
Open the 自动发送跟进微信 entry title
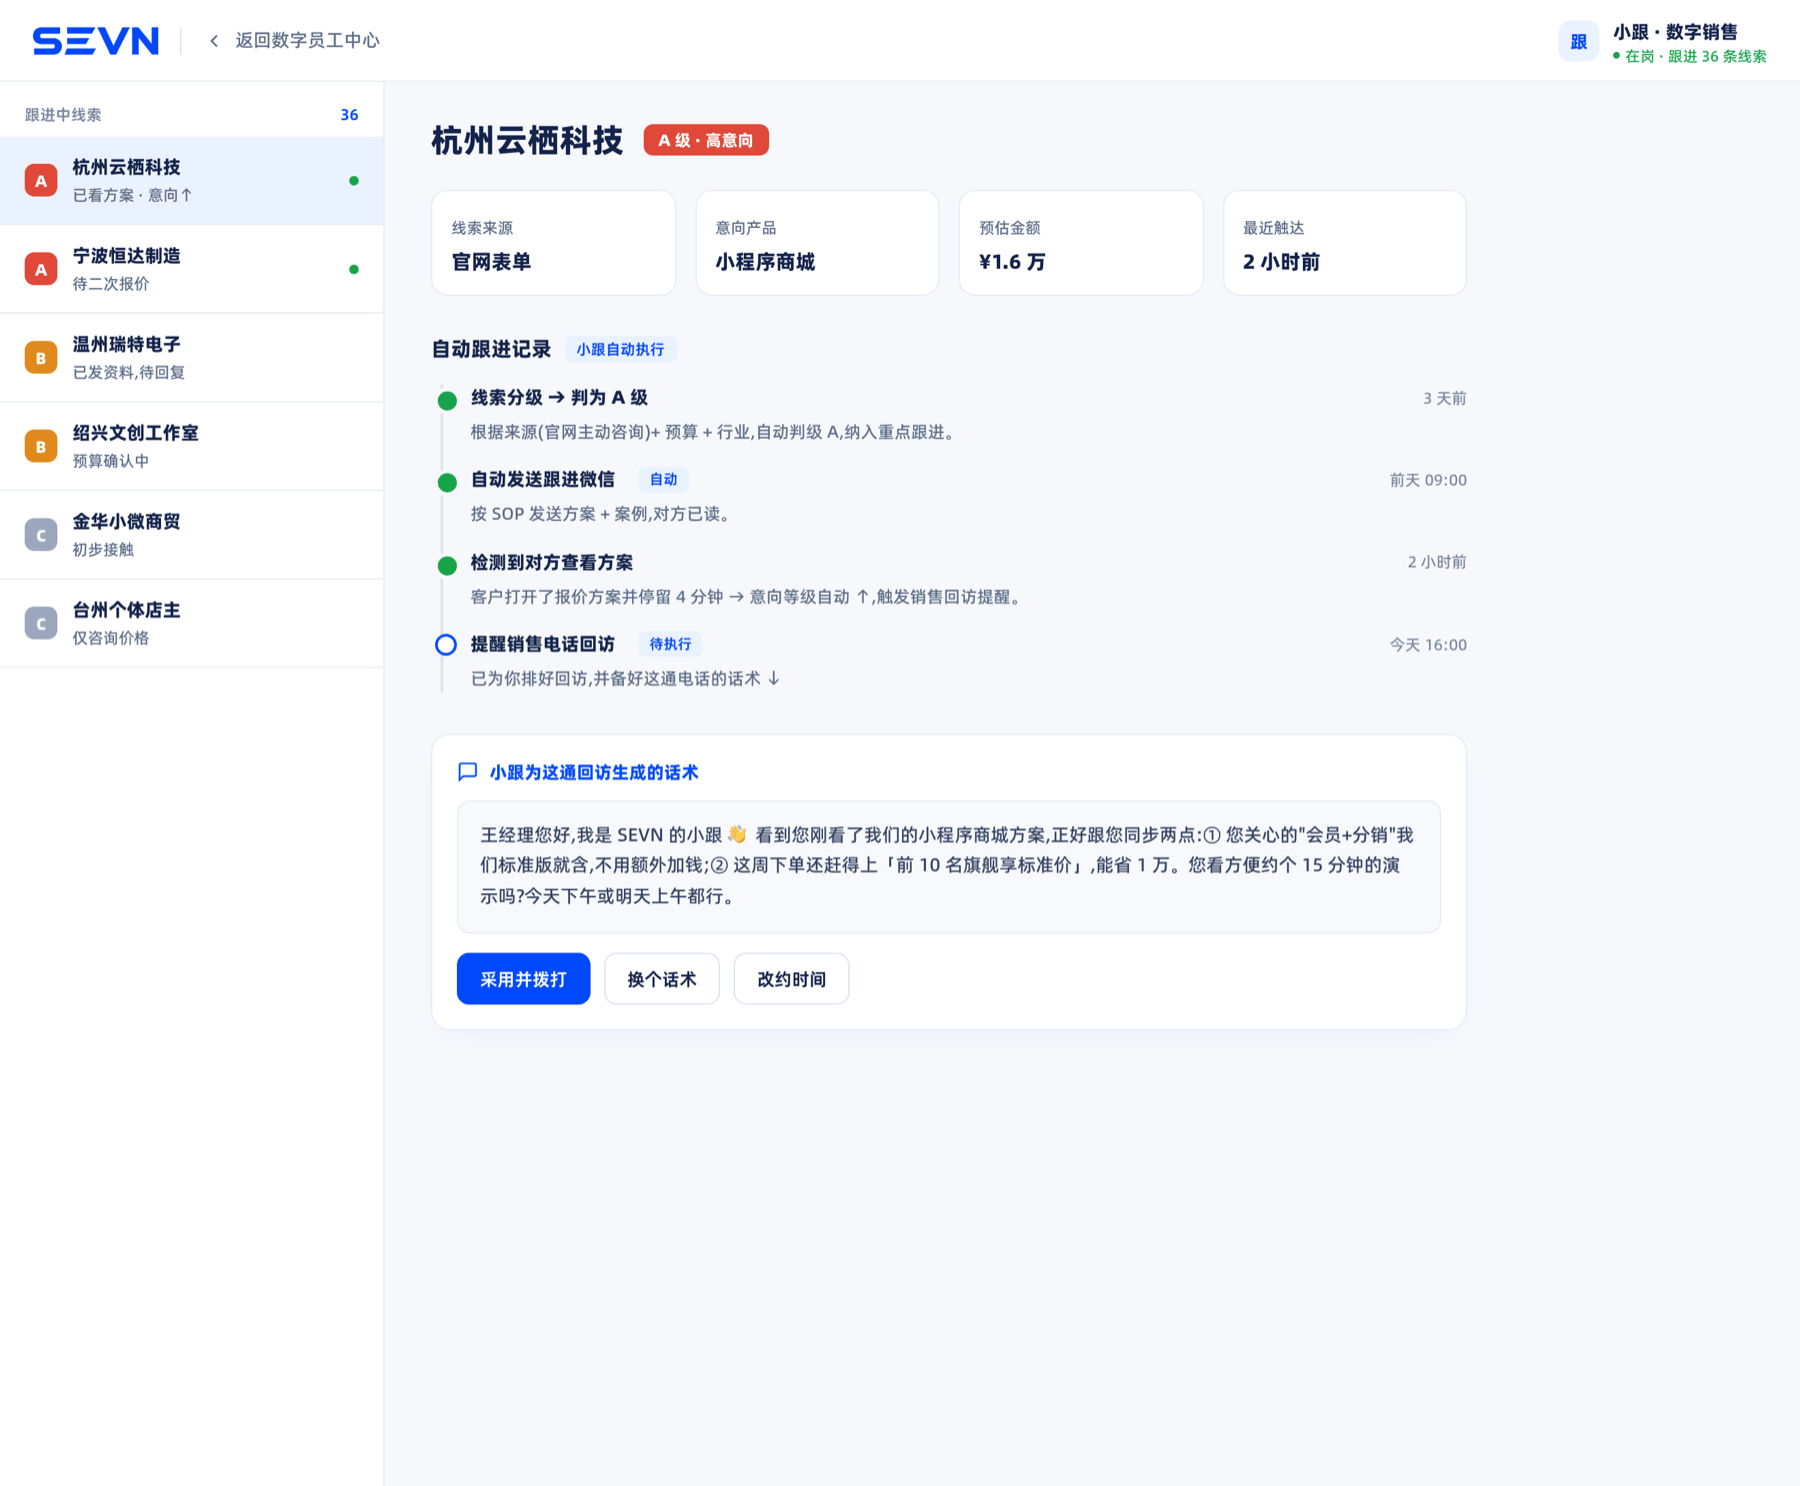[543, 479]
